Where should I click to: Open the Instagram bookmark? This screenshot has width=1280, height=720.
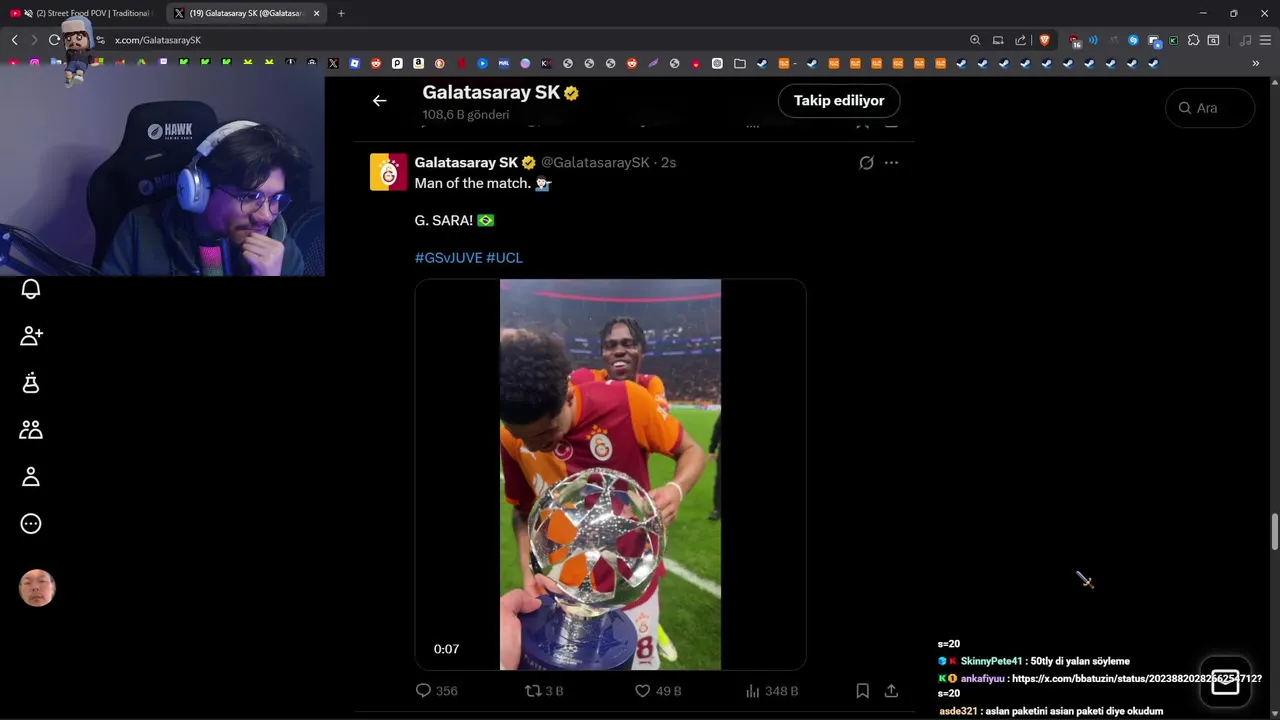click(x=35, y=63)
